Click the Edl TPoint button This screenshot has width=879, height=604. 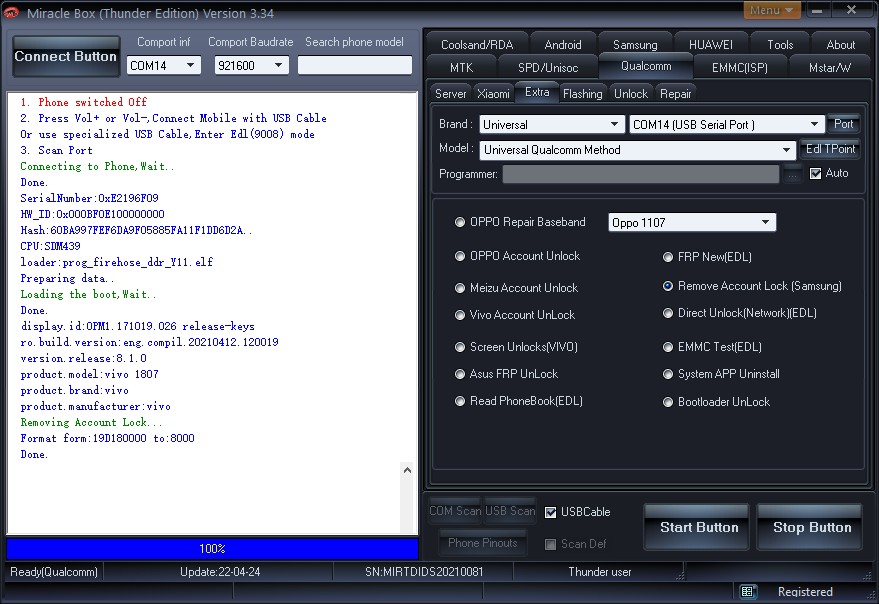point(830,149)
